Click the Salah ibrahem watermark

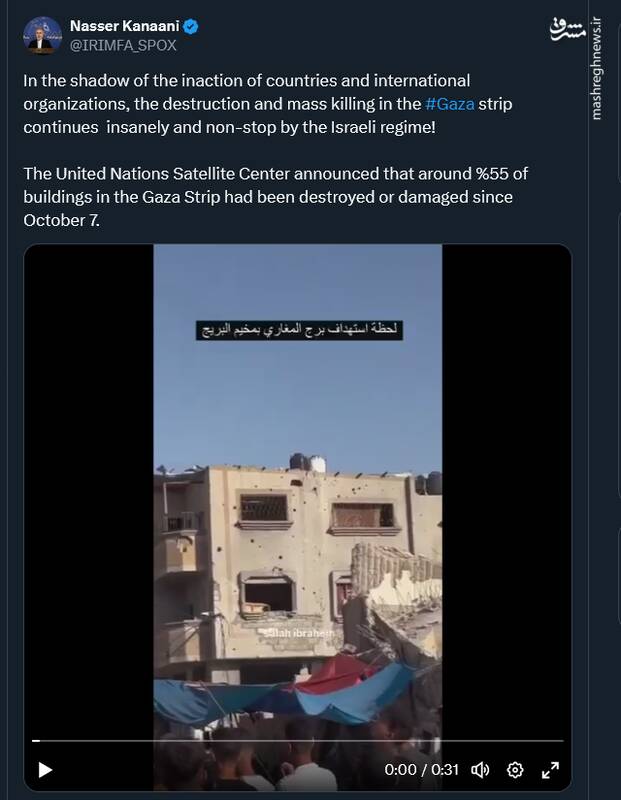299,633
